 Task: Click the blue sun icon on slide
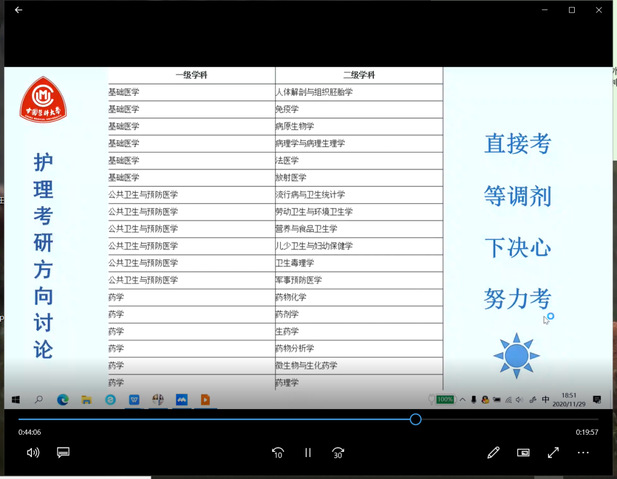pos(516,354)
